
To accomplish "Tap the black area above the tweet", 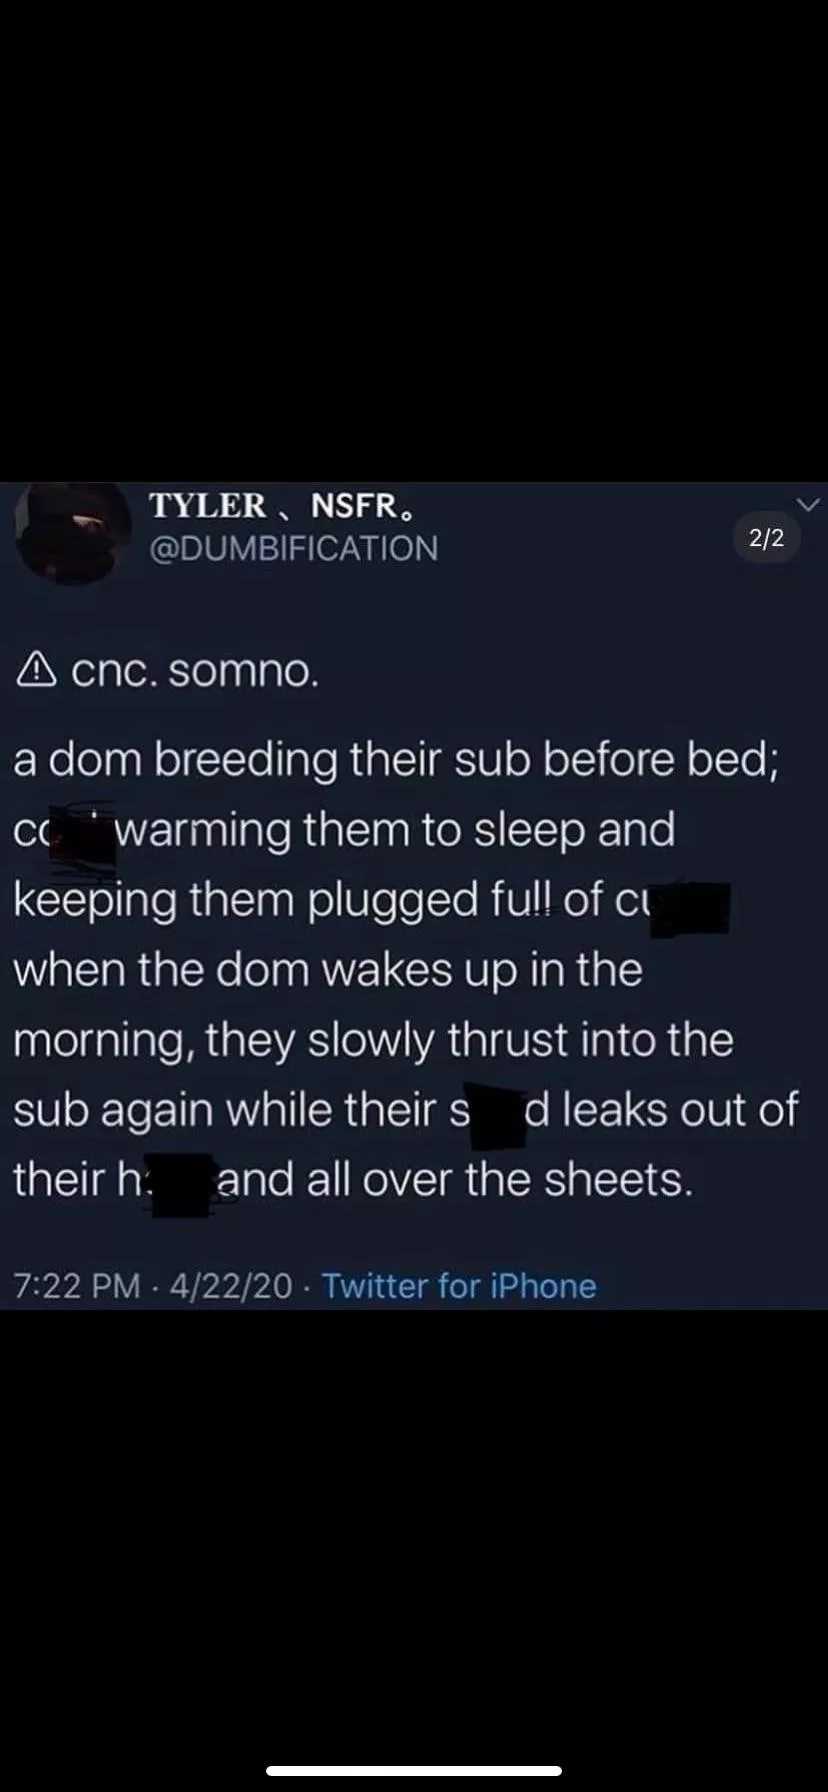I will (x=414, y=240).
